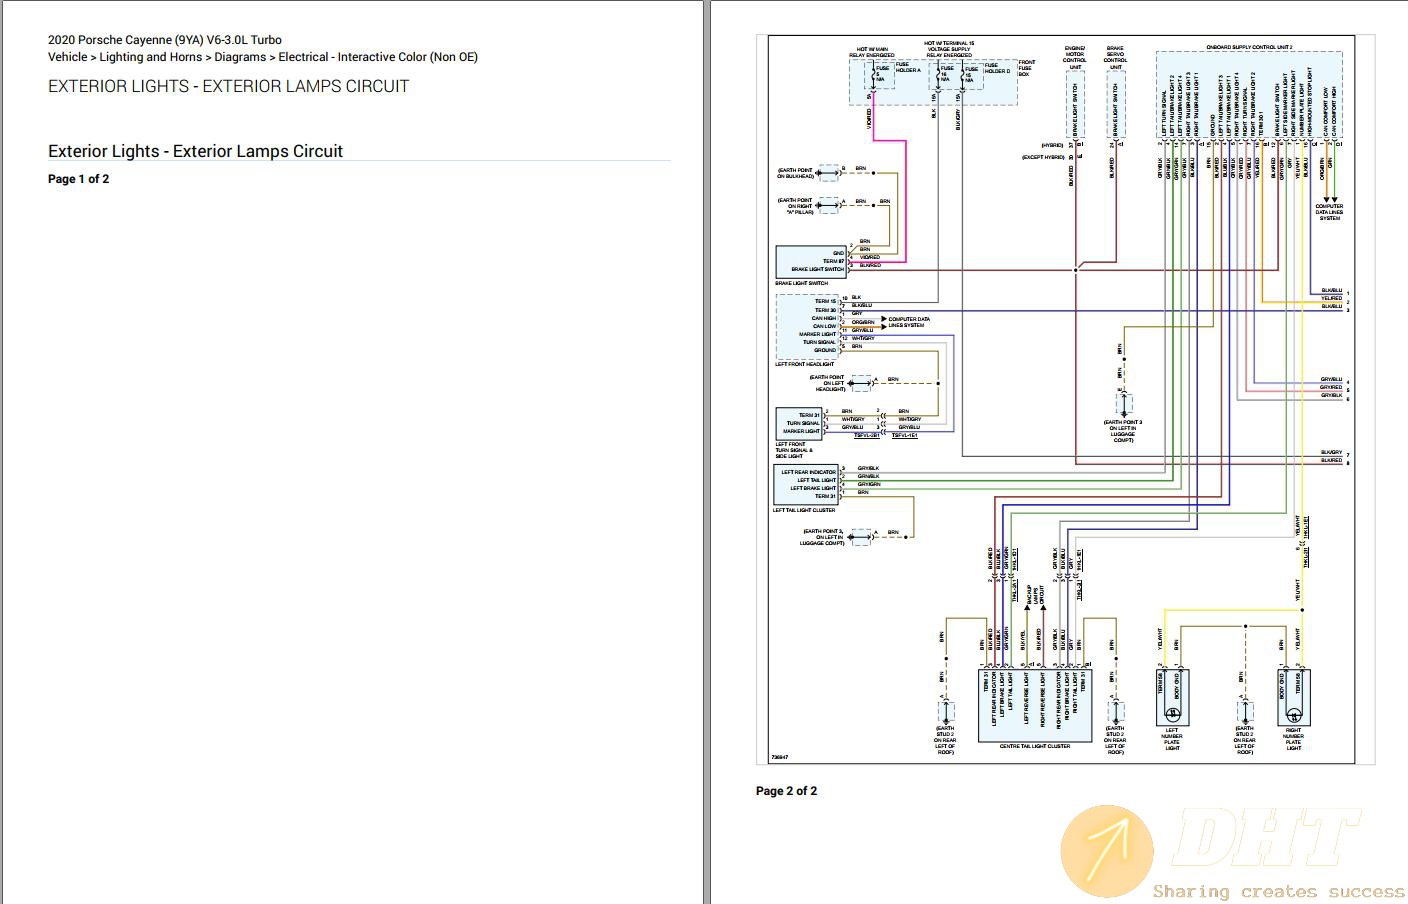Click the '(EXCEPT HYBRID)' pin label

pyautogui.click(x=1042, y=157)
